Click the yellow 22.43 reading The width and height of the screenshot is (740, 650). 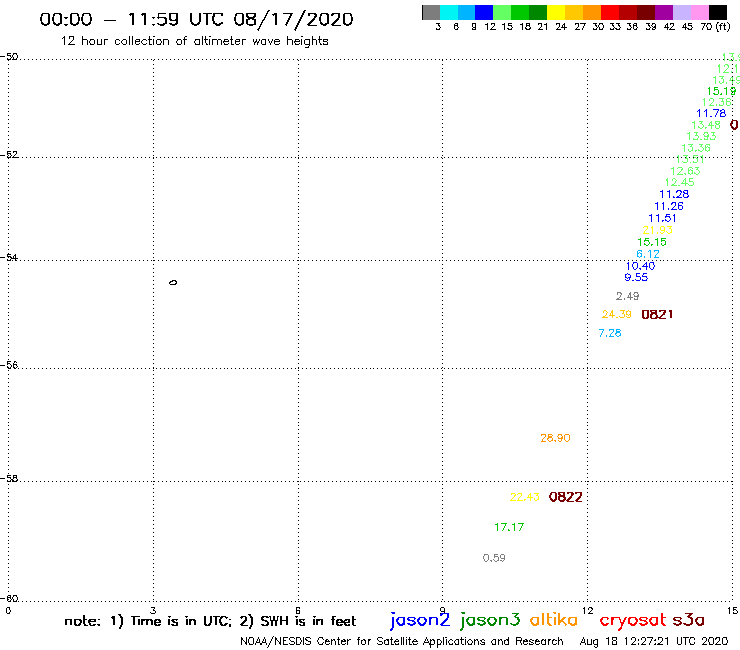(524, 497)
